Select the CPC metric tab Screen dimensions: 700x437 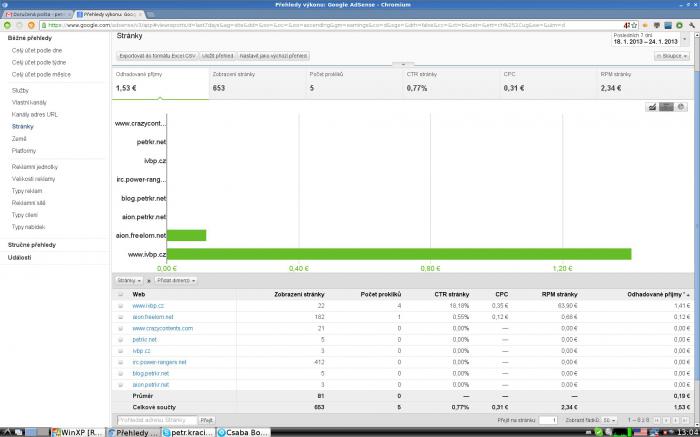pos(548,83)
